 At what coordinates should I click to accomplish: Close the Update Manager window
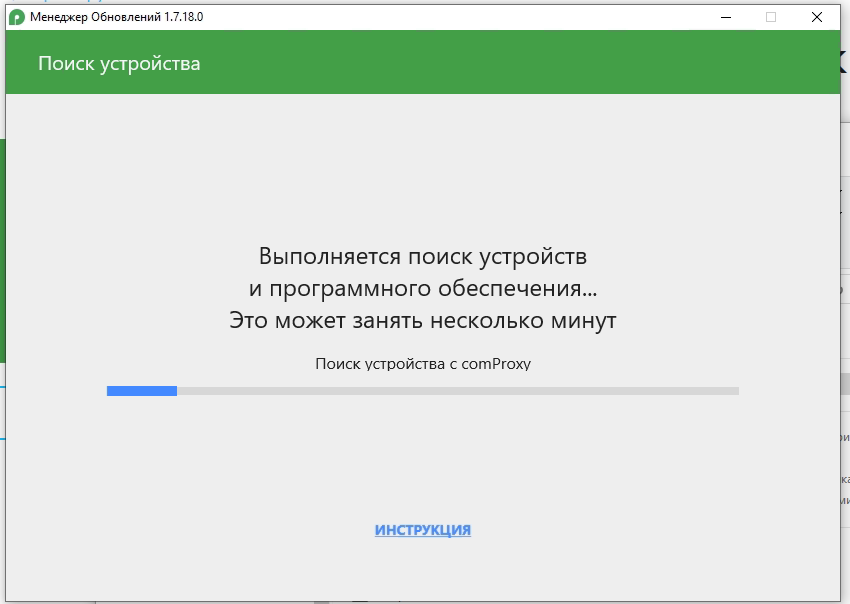click(816, 17)
